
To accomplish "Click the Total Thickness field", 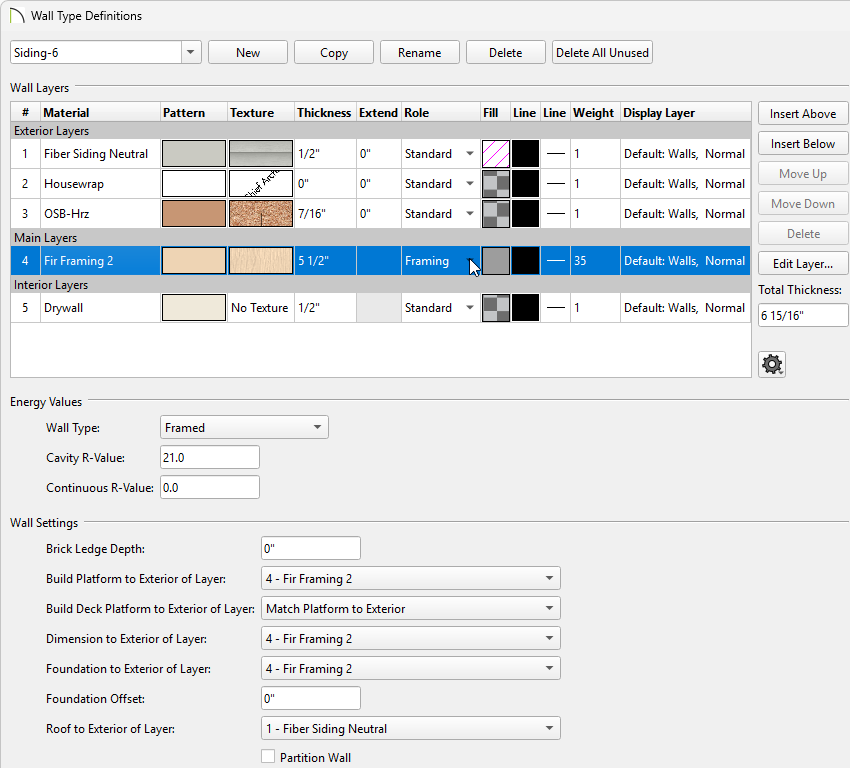I will pyautogui.click(x=803, y=315).
